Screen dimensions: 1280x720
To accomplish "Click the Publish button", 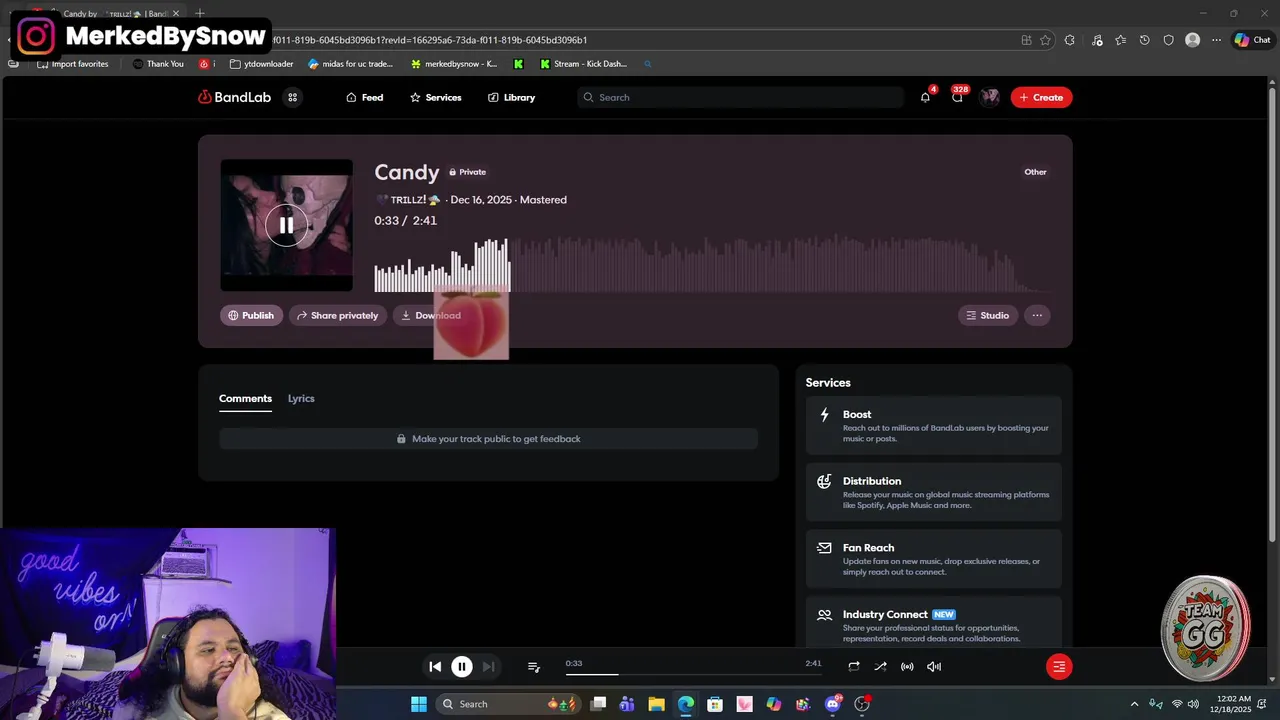I will click(251, 315).
